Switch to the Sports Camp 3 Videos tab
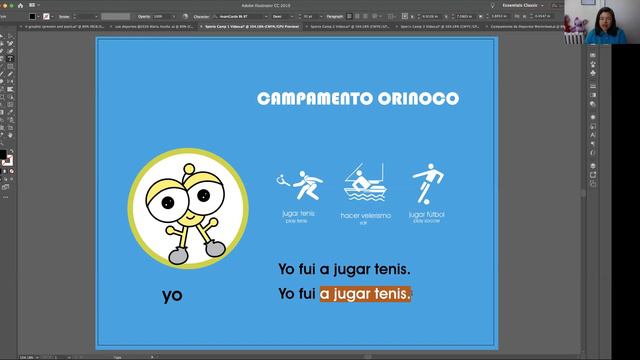This screenshot has width=640, height=360. pyautogui.click(x=439, y=27)
